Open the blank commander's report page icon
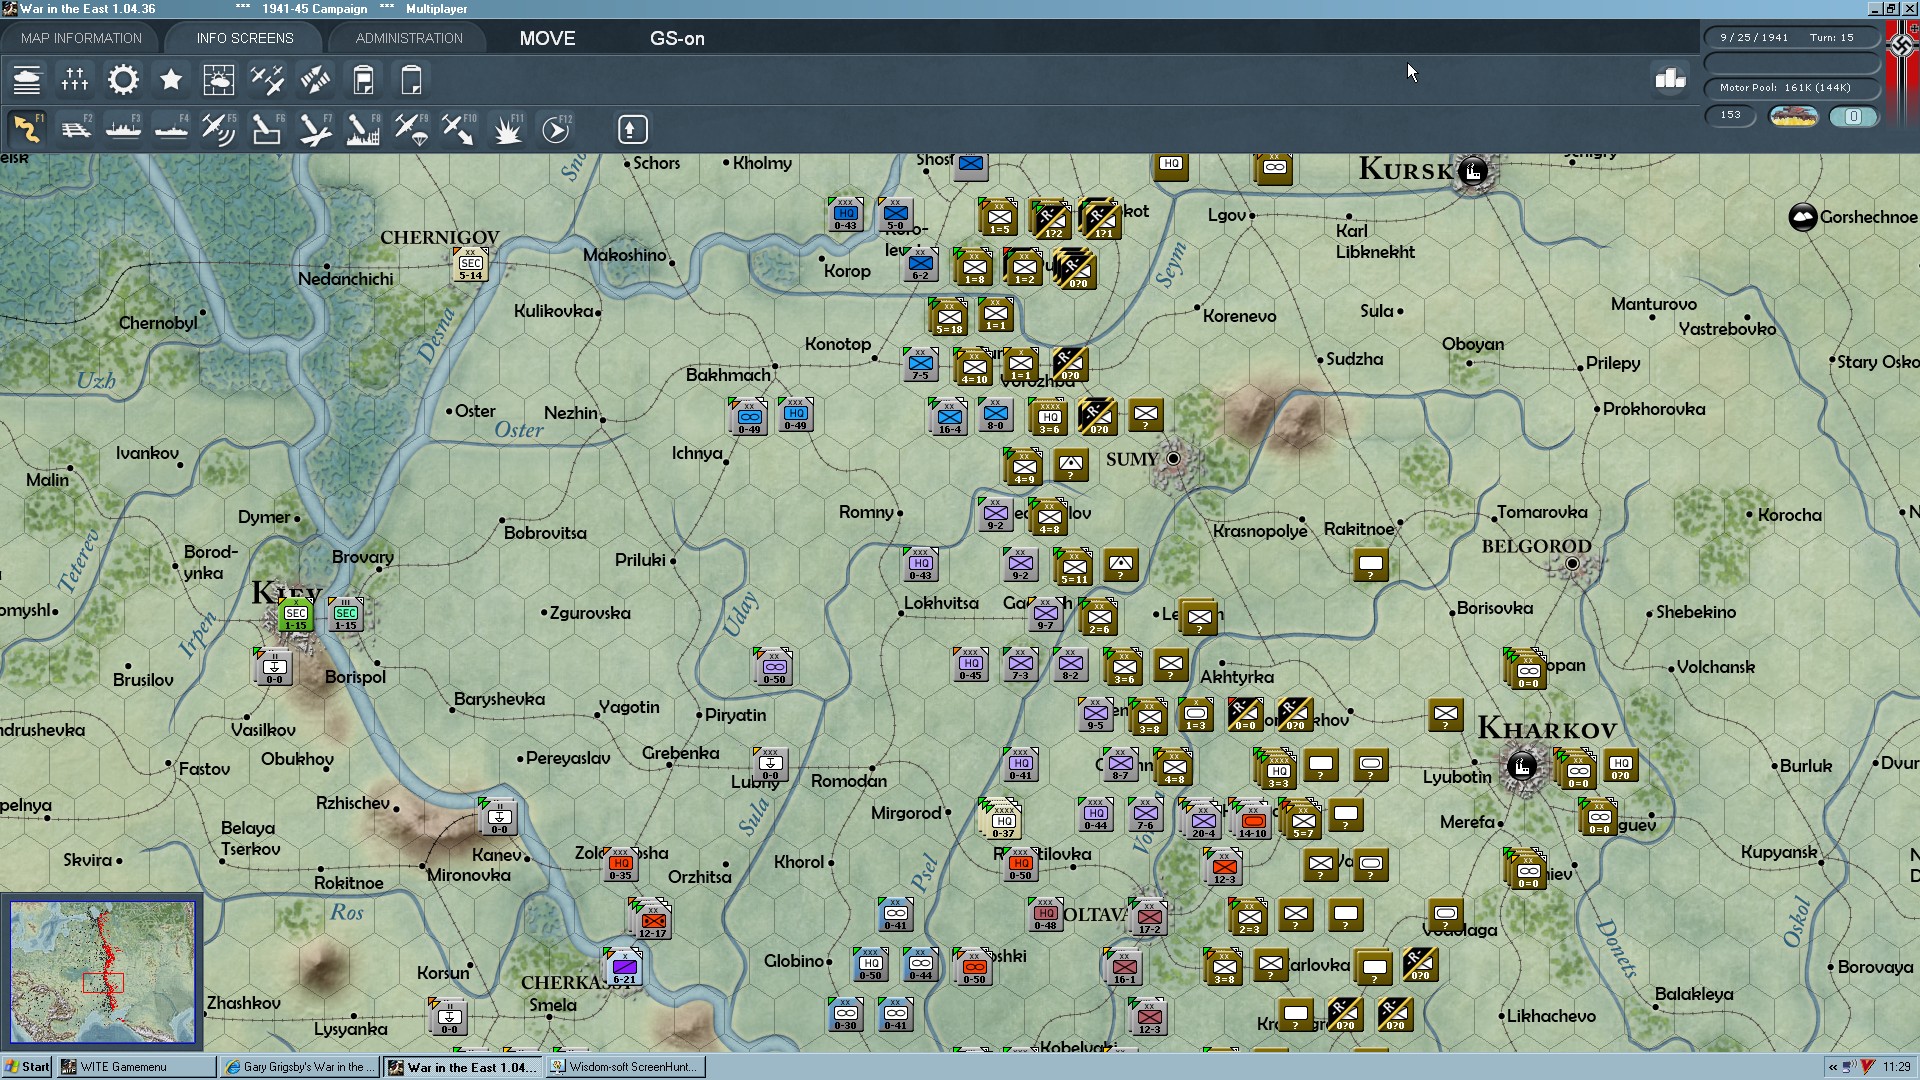 [x=411, y=80]
